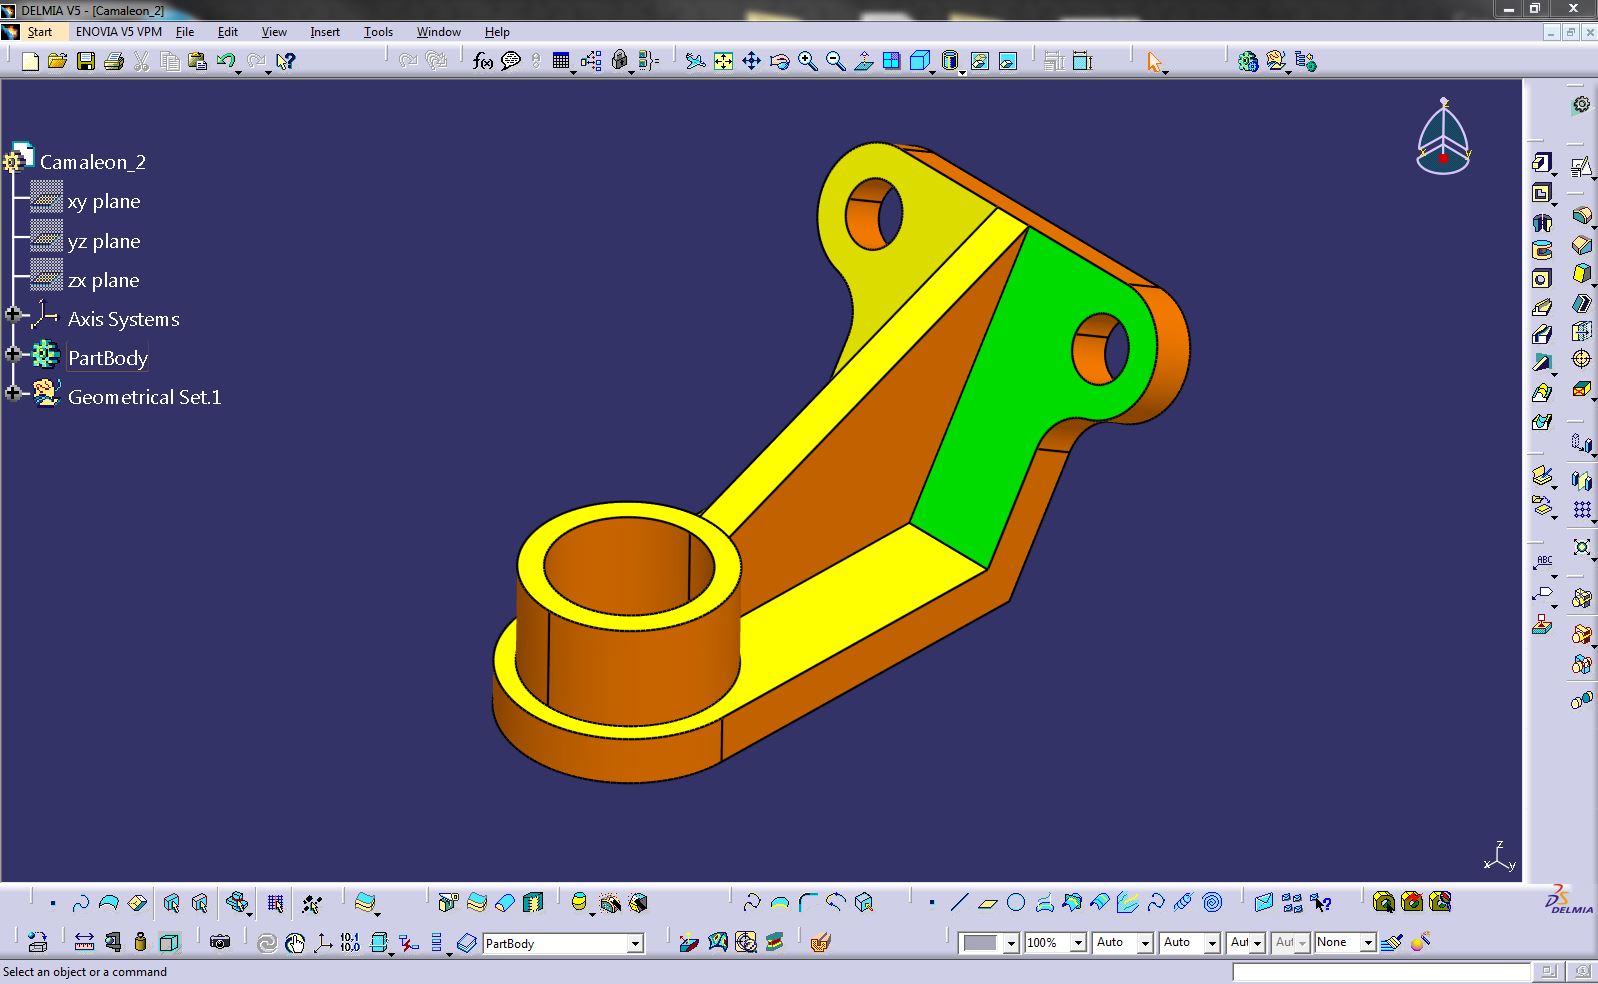Click the Fly Mode airplane icon
This screenshot has height=984, width=1598.
[695, 62]
